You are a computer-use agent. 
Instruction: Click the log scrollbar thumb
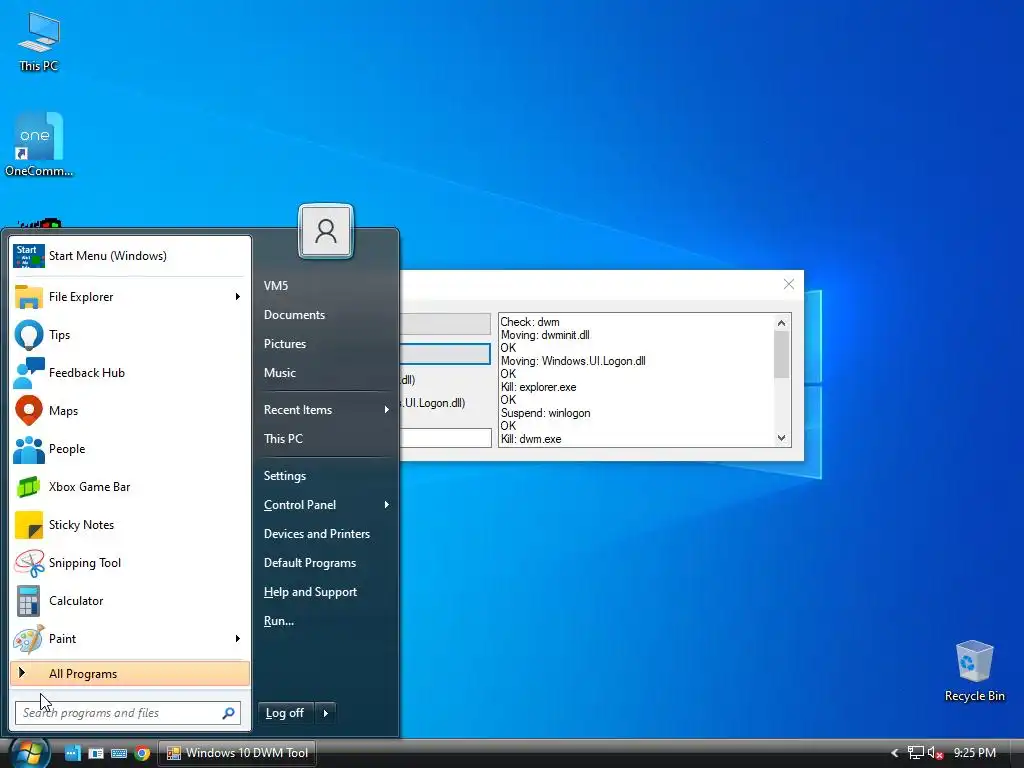pos(781,355)
